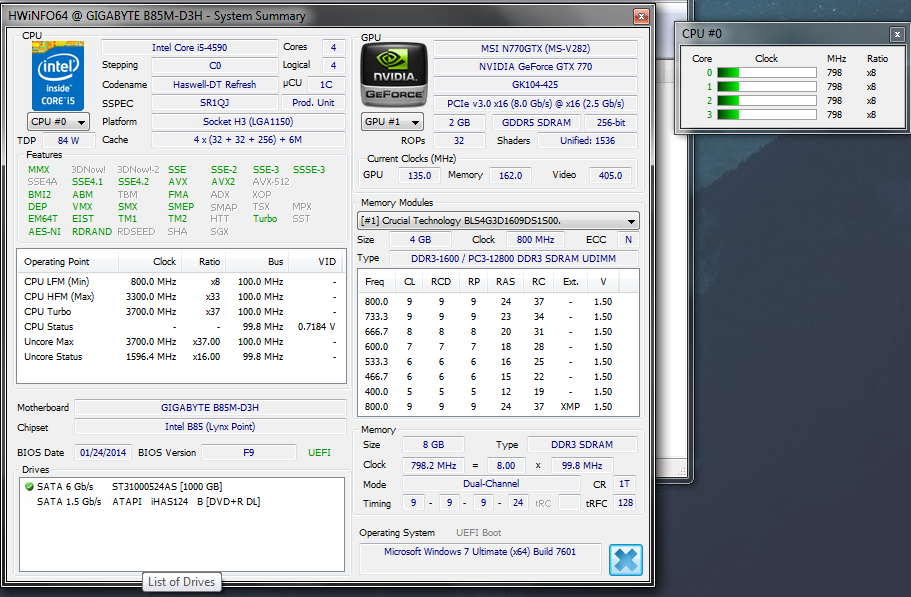Click the blue X close button beside operating system
911x597 pixels.
pos(626,560)
